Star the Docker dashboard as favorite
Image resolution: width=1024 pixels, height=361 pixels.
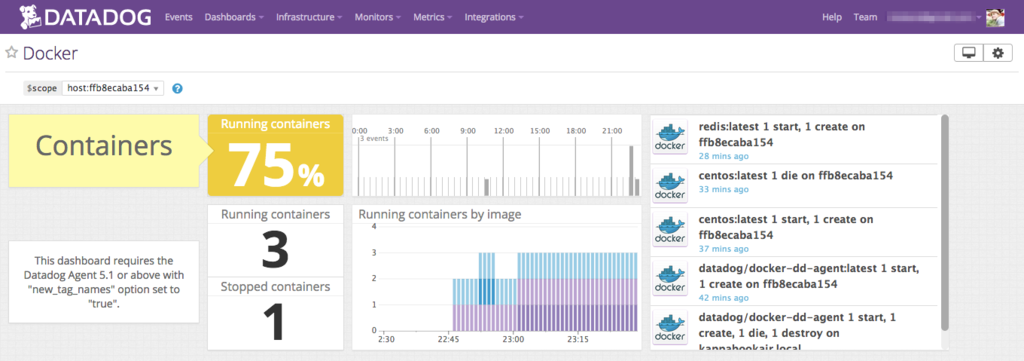pos(11,53)
